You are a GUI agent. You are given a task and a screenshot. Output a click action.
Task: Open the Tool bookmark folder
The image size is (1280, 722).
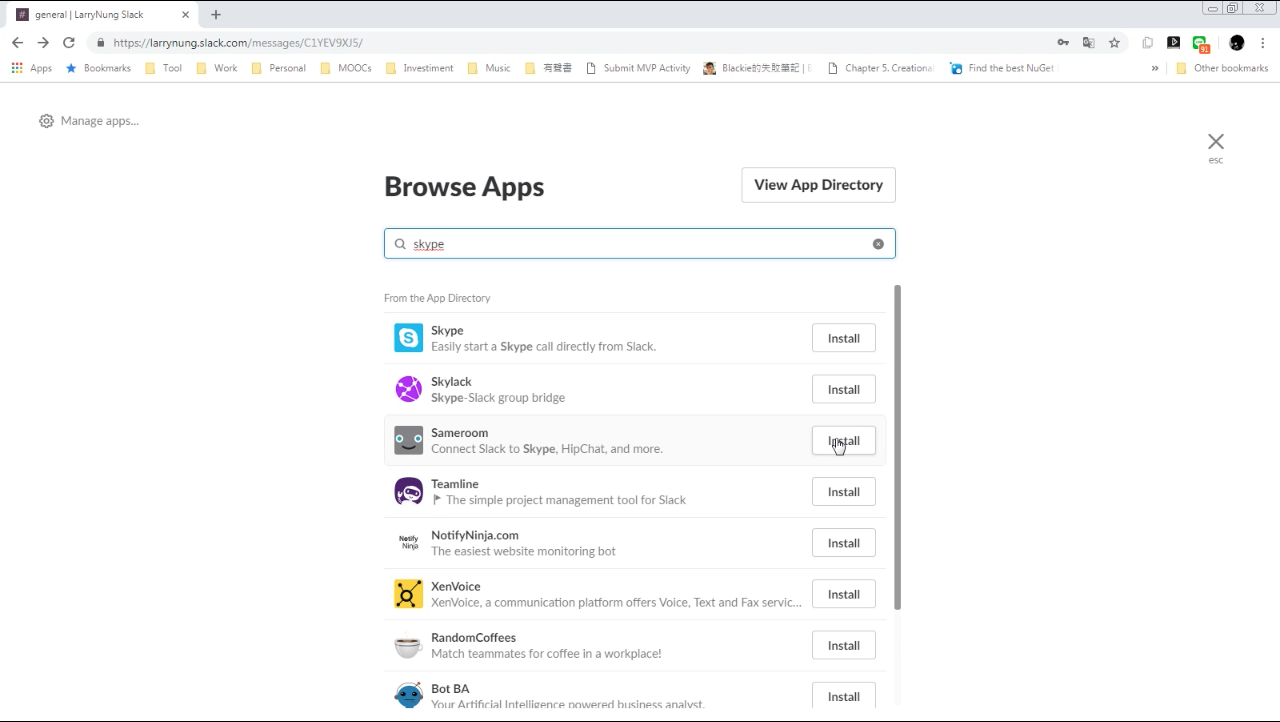pos(164,68)
